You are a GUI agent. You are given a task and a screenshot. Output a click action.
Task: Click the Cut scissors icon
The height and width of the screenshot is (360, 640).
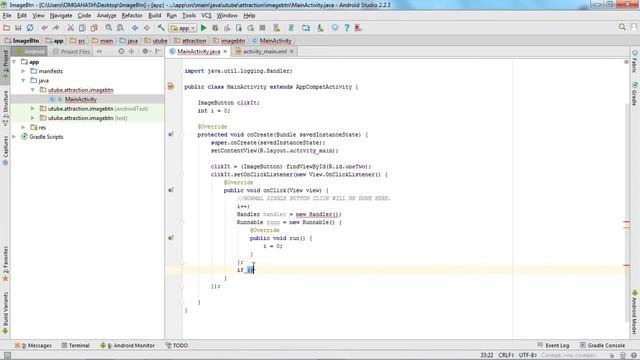pyautogui.click(x=70, y=28)
